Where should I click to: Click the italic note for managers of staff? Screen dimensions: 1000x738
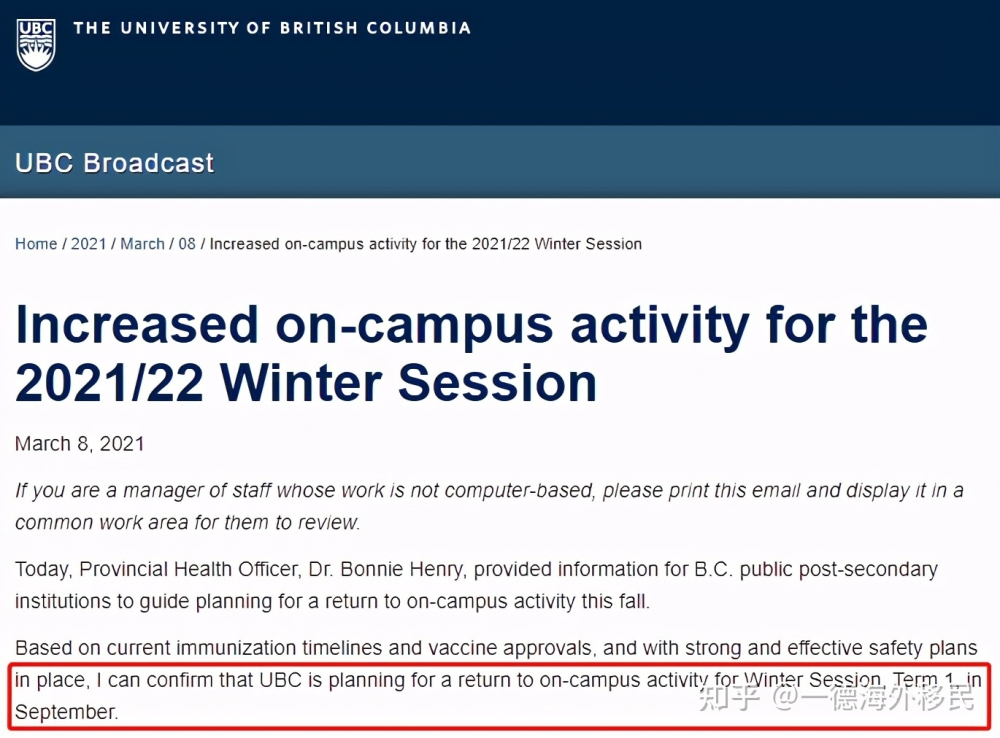(489, 506)
